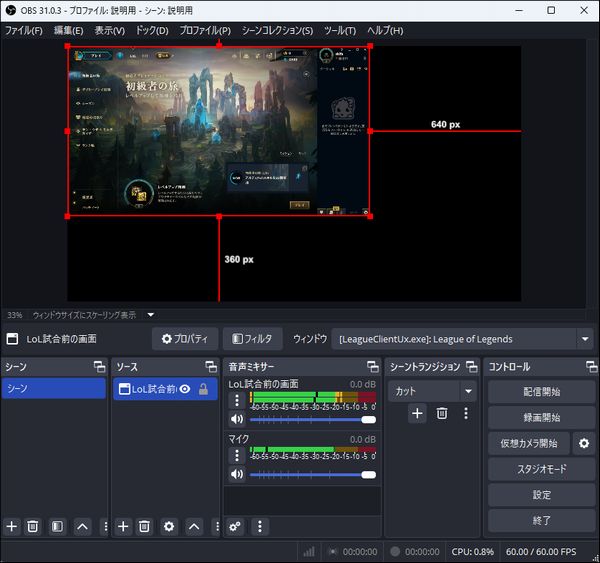This screenshot has height=563, width=600.
Task: Toggle visibility eye of LoL試合前 source
Action: click(x=185, y=389)
